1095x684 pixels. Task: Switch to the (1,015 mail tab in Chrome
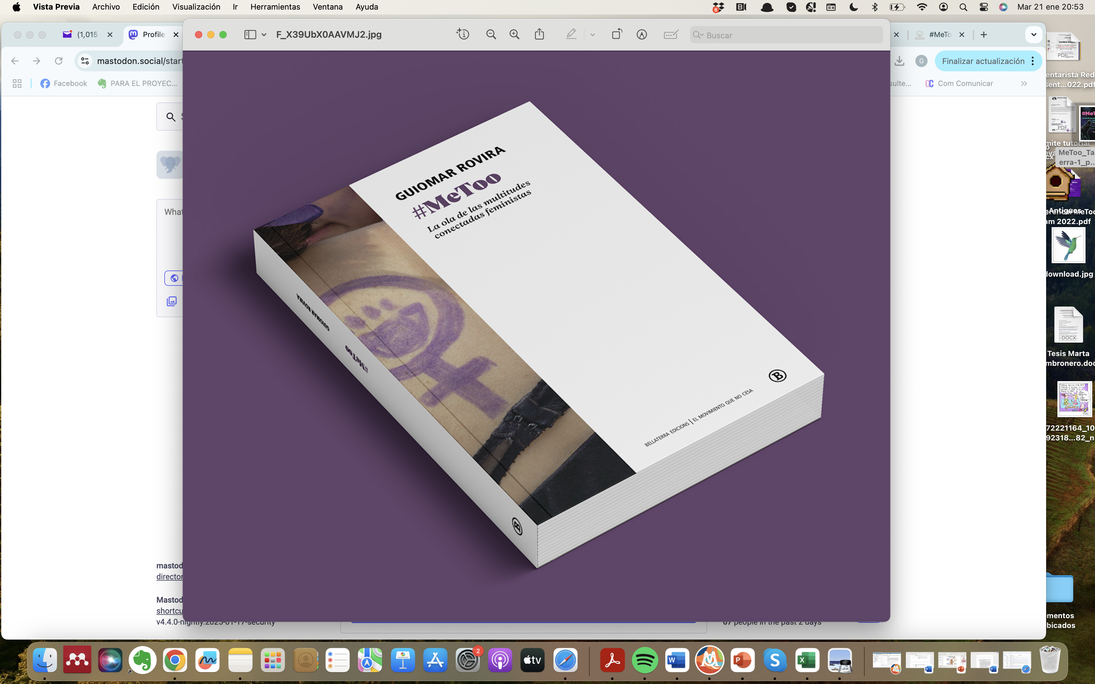pos(87,34)
